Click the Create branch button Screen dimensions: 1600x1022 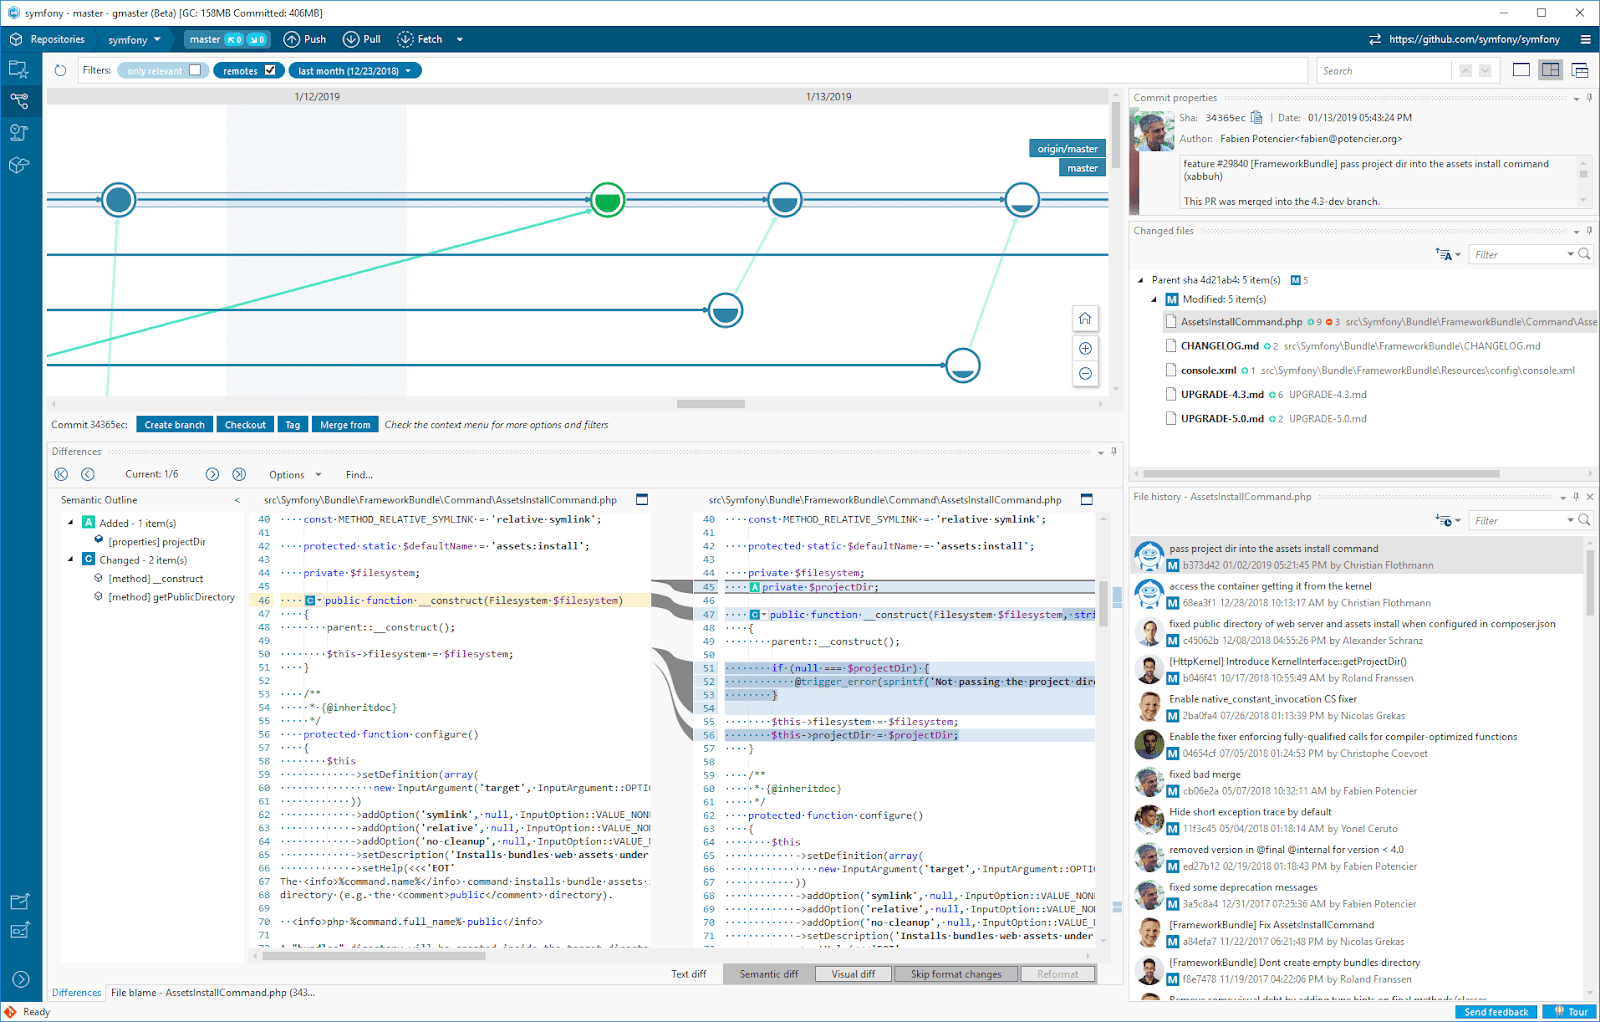(x=174, y=425)
